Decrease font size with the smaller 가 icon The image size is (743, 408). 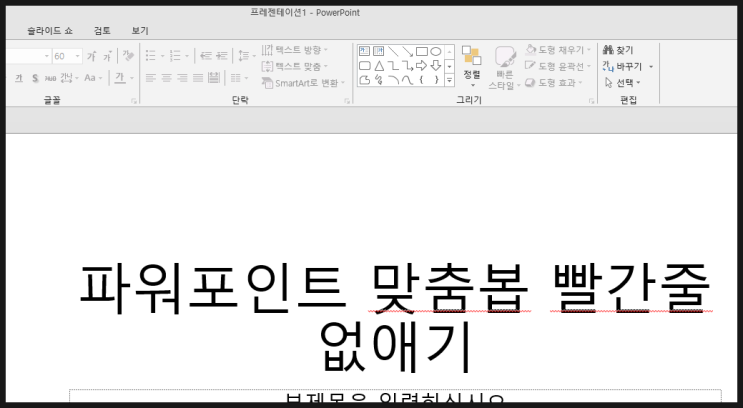coord(108,56)
